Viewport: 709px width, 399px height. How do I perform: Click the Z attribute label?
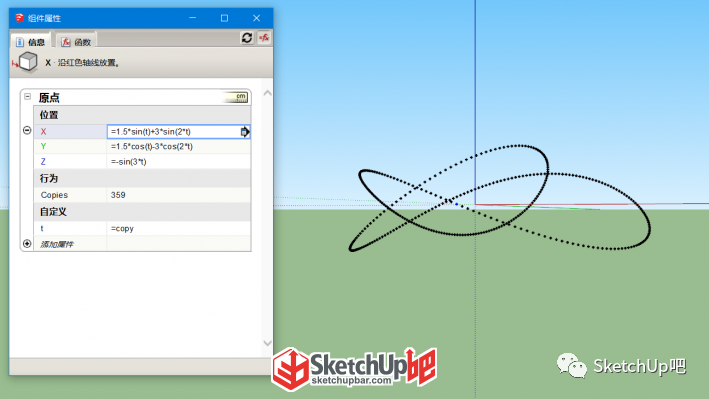click(43, 162)
